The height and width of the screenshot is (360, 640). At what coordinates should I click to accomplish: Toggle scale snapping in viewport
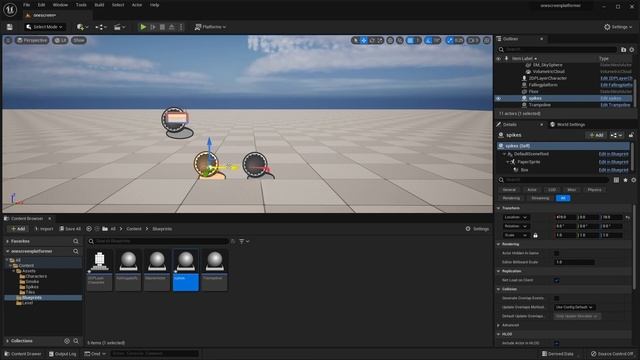click(450, 40)
